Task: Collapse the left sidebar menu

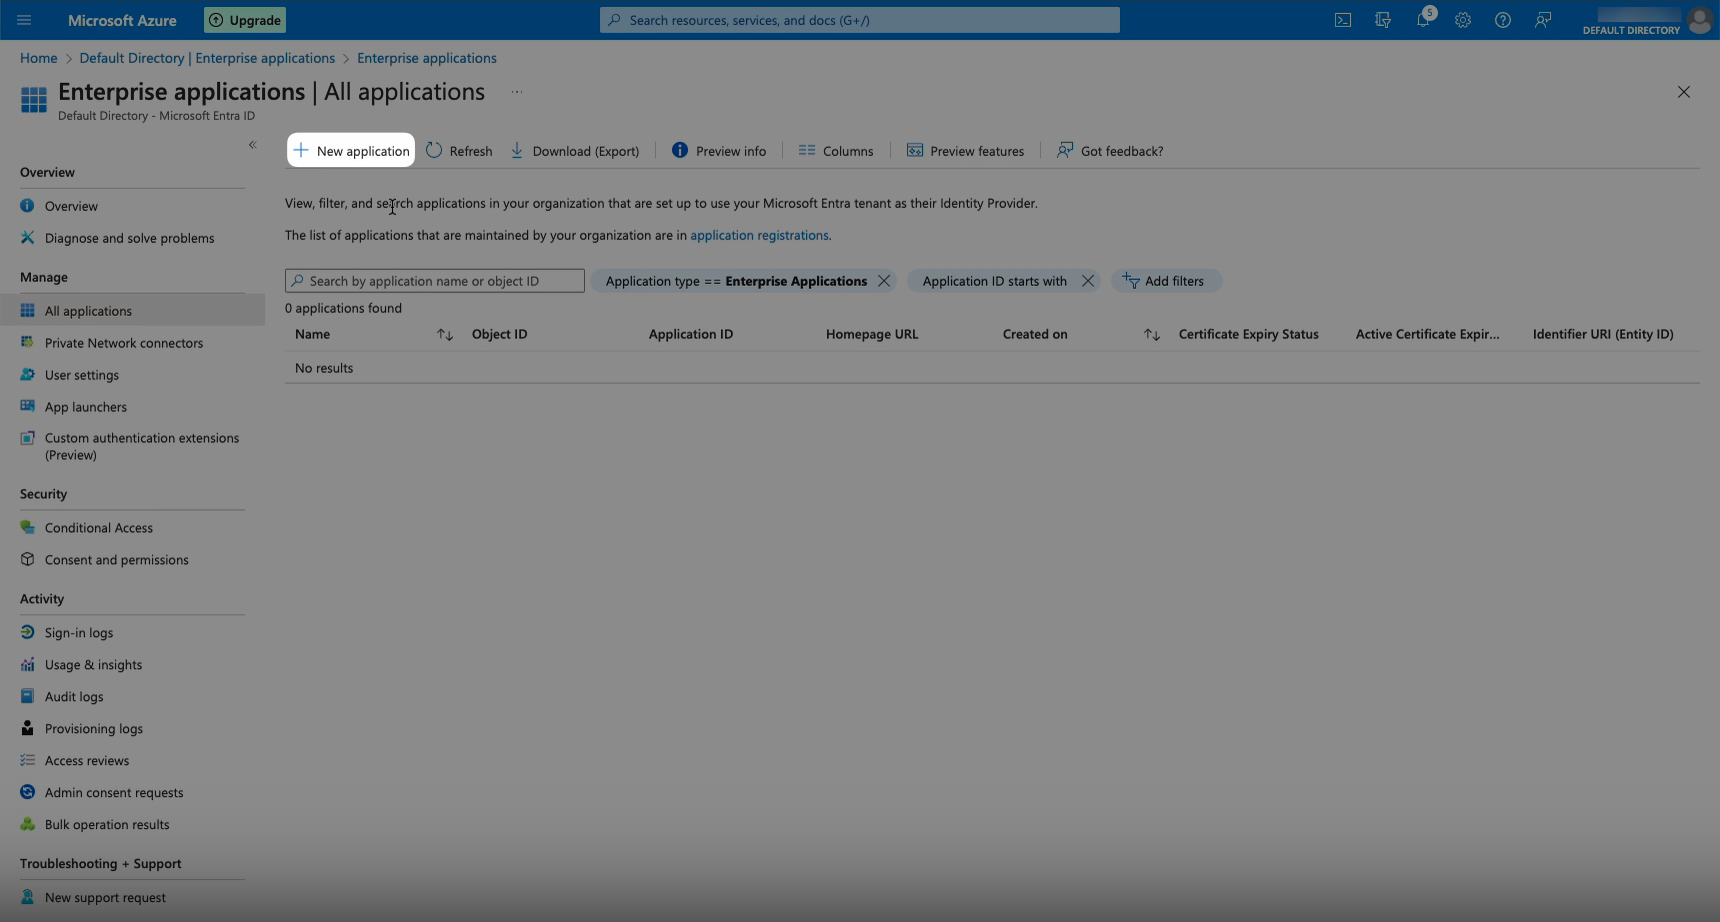Action: click(x=253, y=145)
